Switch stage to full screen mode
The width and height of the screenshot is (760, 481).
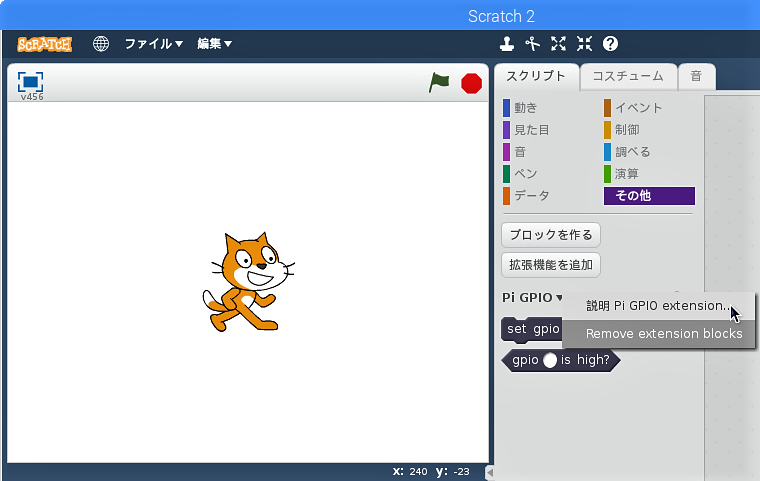(x=31, y=82)
